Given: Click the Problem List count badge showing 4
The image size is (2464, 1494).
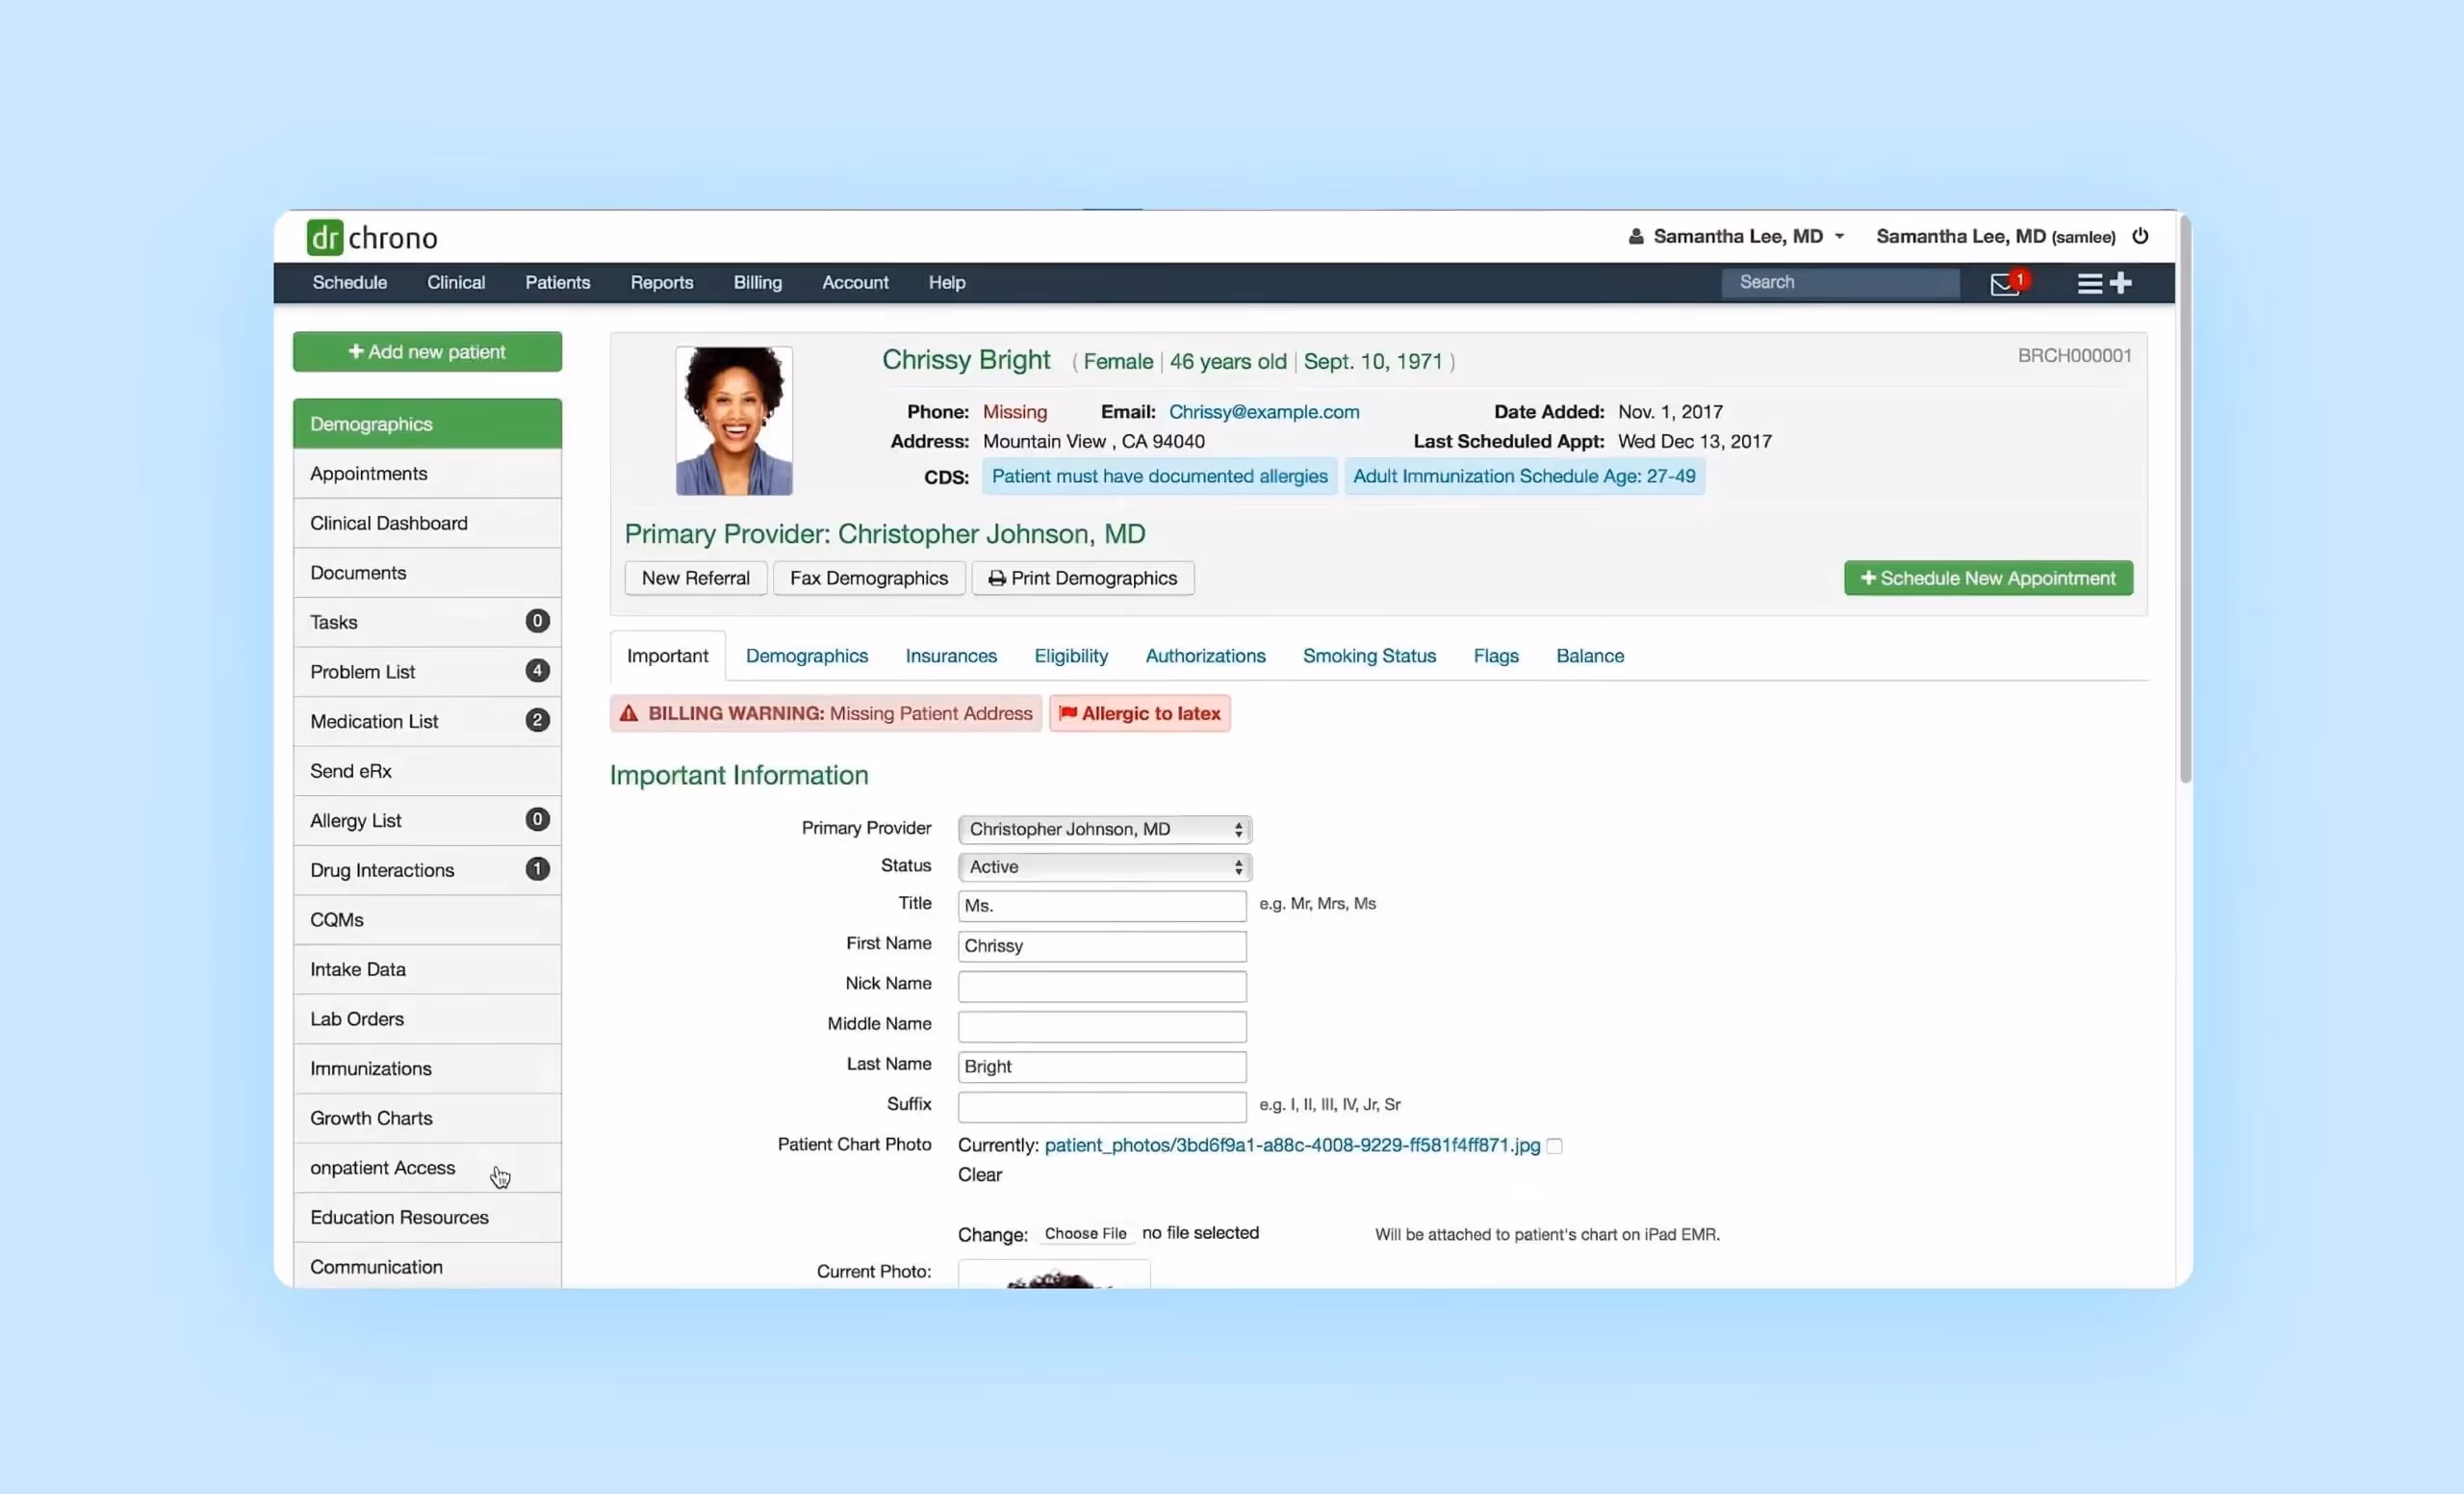Looking at the screenshot, I should [x=537, y=671].
